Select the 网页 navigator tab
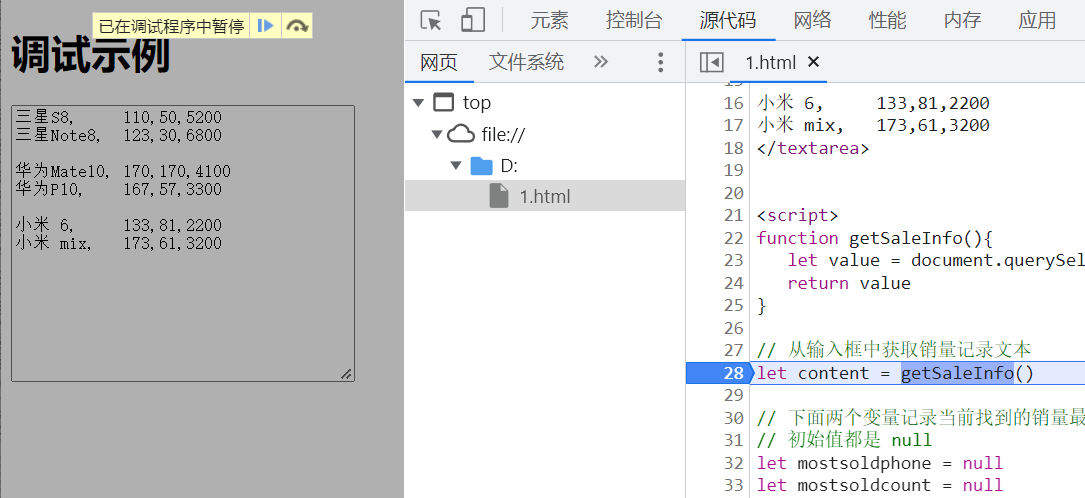The height and width of the screenshot is (498, 1085). tap(439, 62)
